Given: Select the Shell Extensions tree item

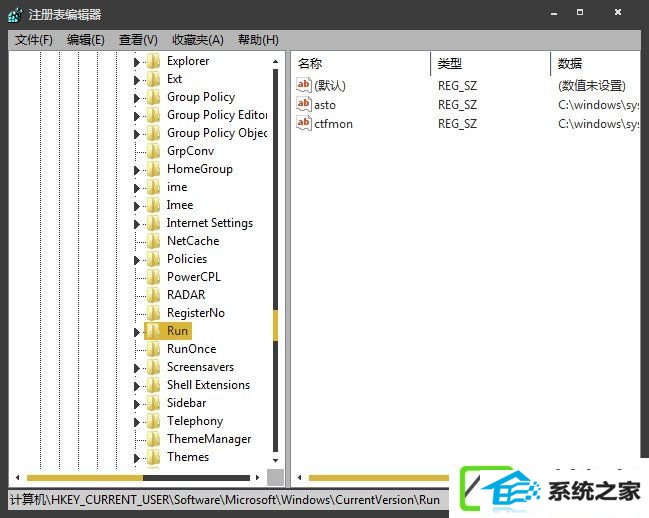Looking at the screenshot, I should coord(209,385).
